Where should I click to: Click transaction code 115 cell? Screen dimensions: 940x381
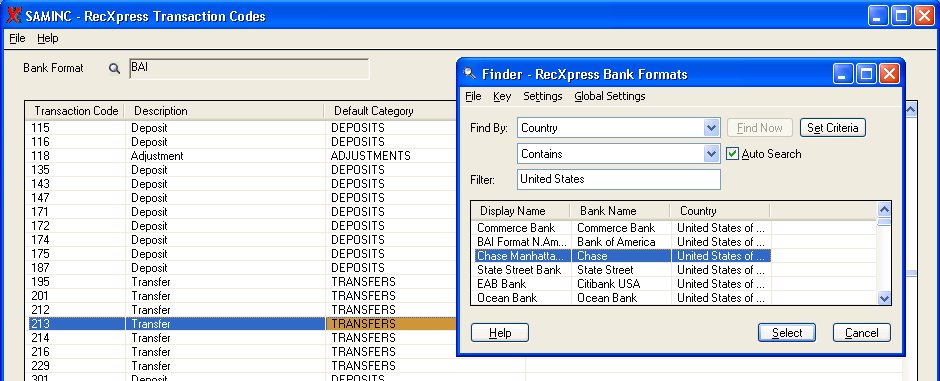[77, 128]
